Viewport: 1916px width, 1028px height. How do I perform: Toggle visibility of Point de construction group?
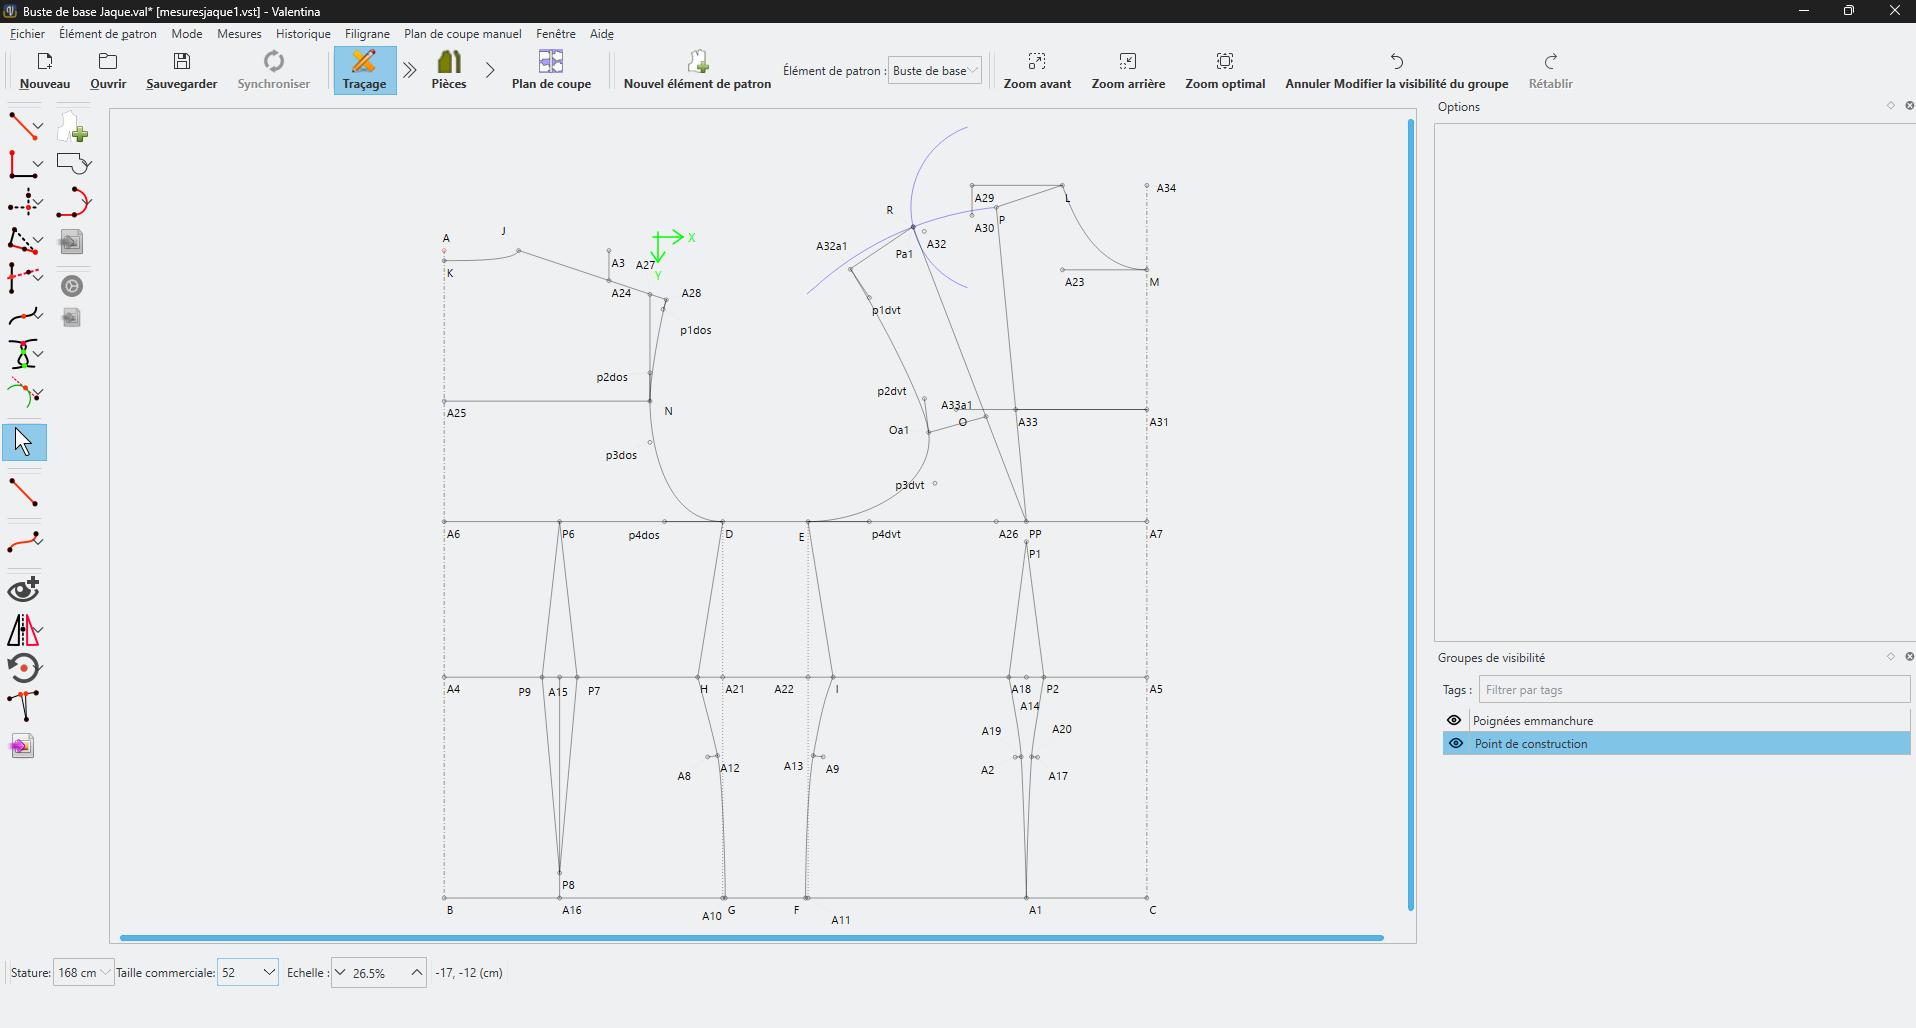pyautogui.click(x=1455, y=743)
